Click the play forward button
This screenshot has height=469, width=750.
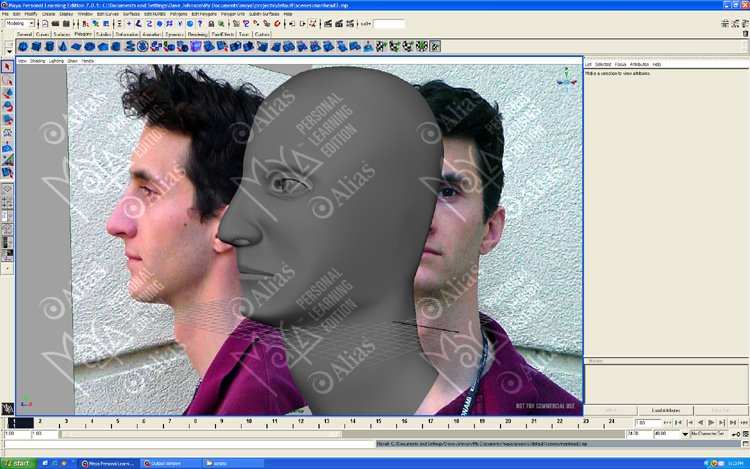(x=711, y=423)
